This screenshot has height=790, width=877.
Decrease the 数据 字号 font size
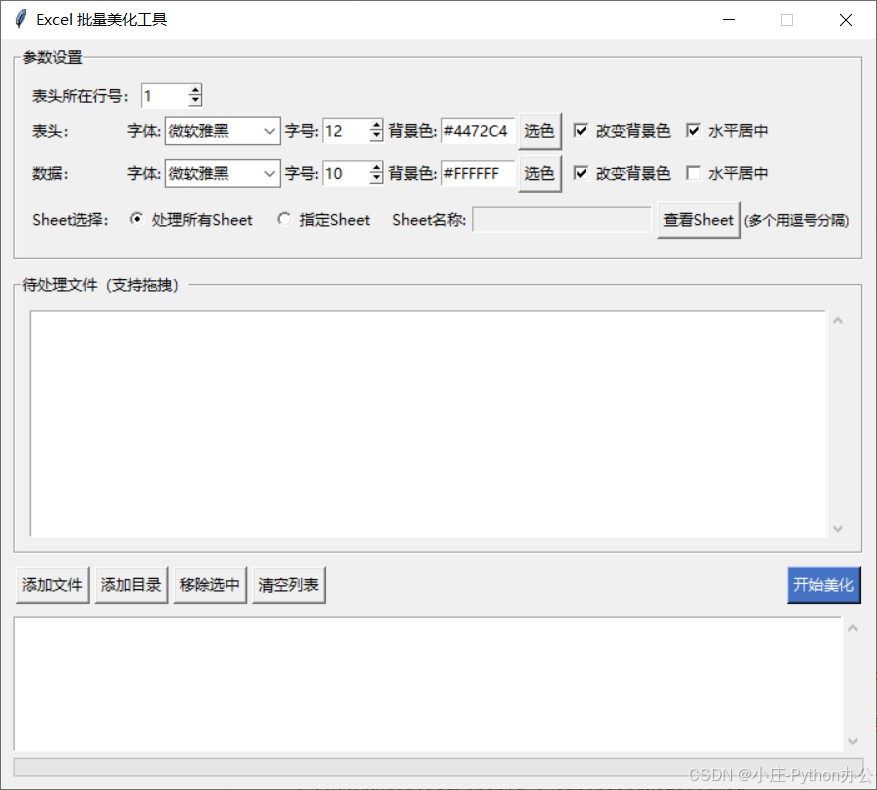point(376,178)
